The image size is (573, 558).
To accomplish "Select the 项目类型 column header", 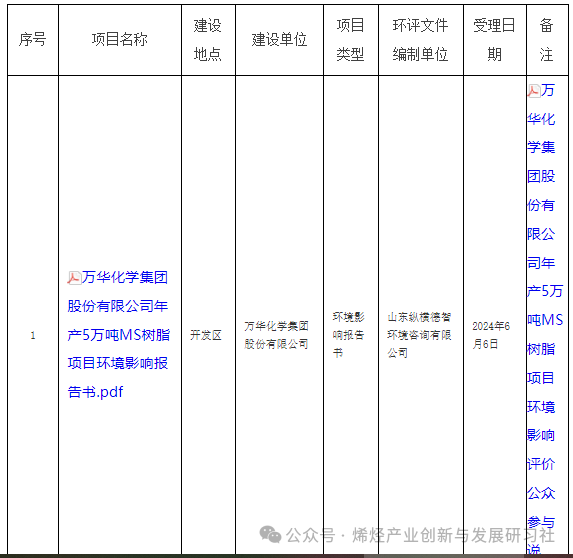I will point(351,39).
